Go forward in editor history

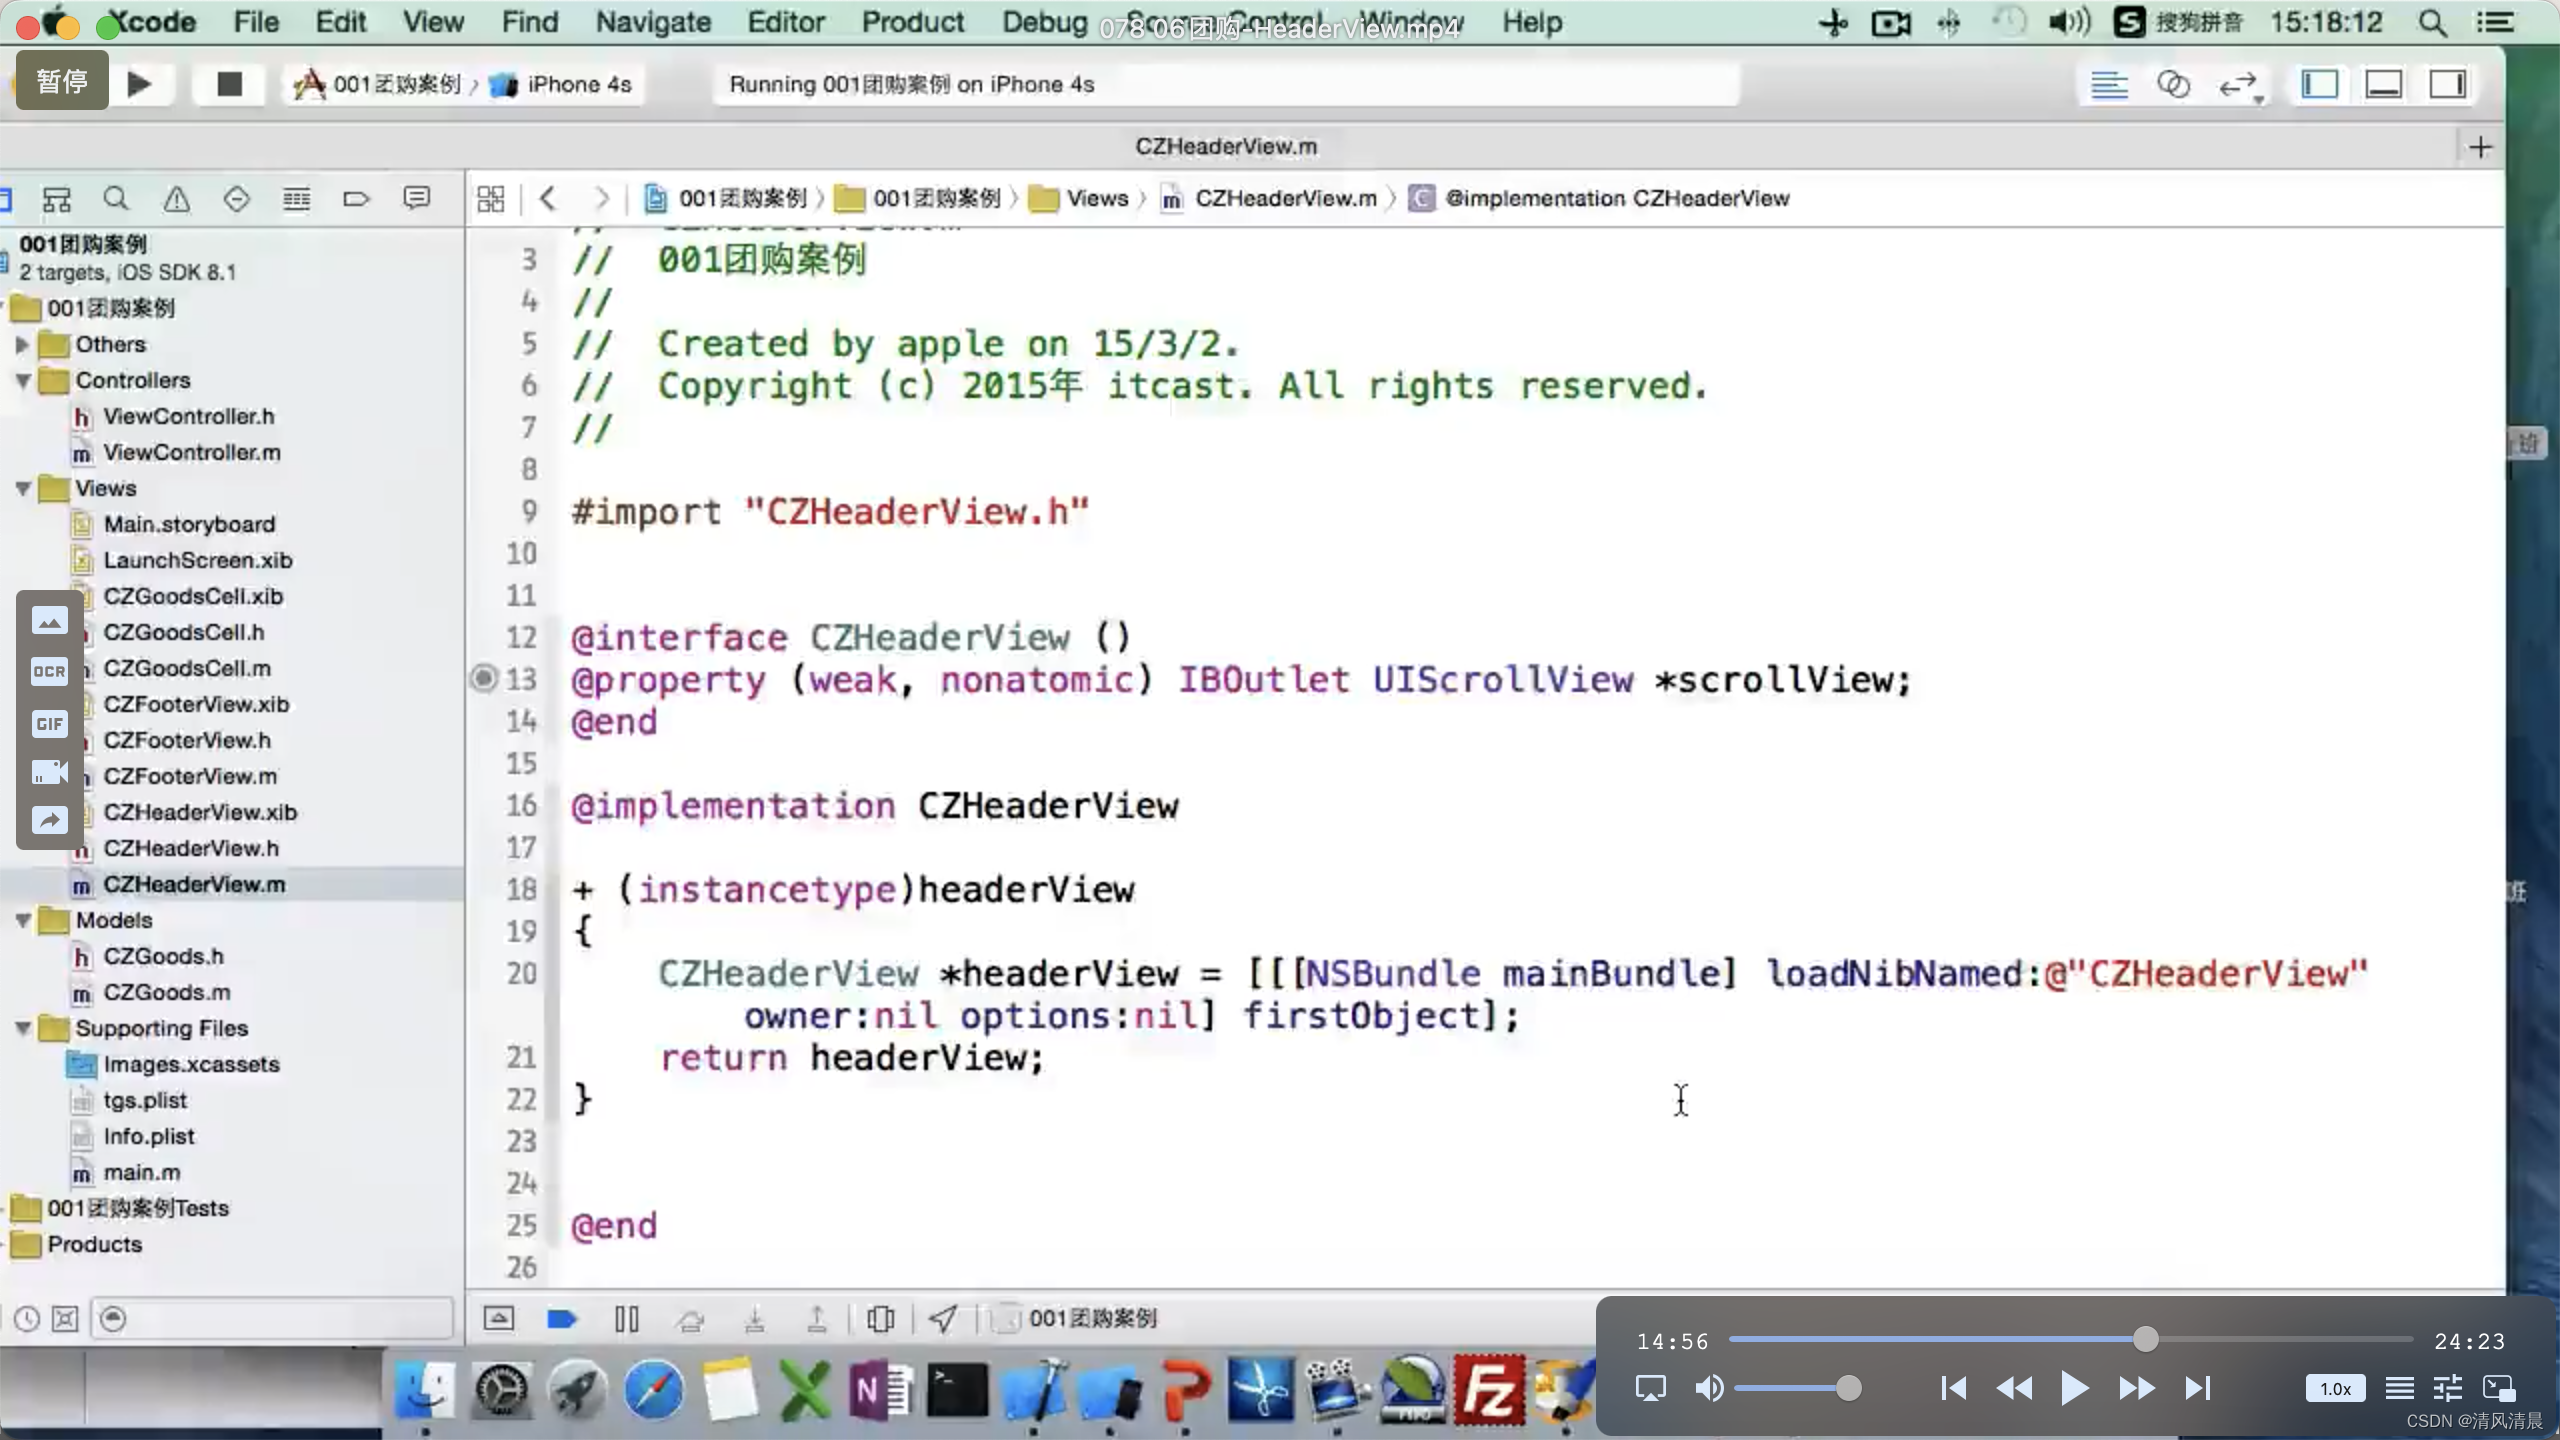(601, 199)
